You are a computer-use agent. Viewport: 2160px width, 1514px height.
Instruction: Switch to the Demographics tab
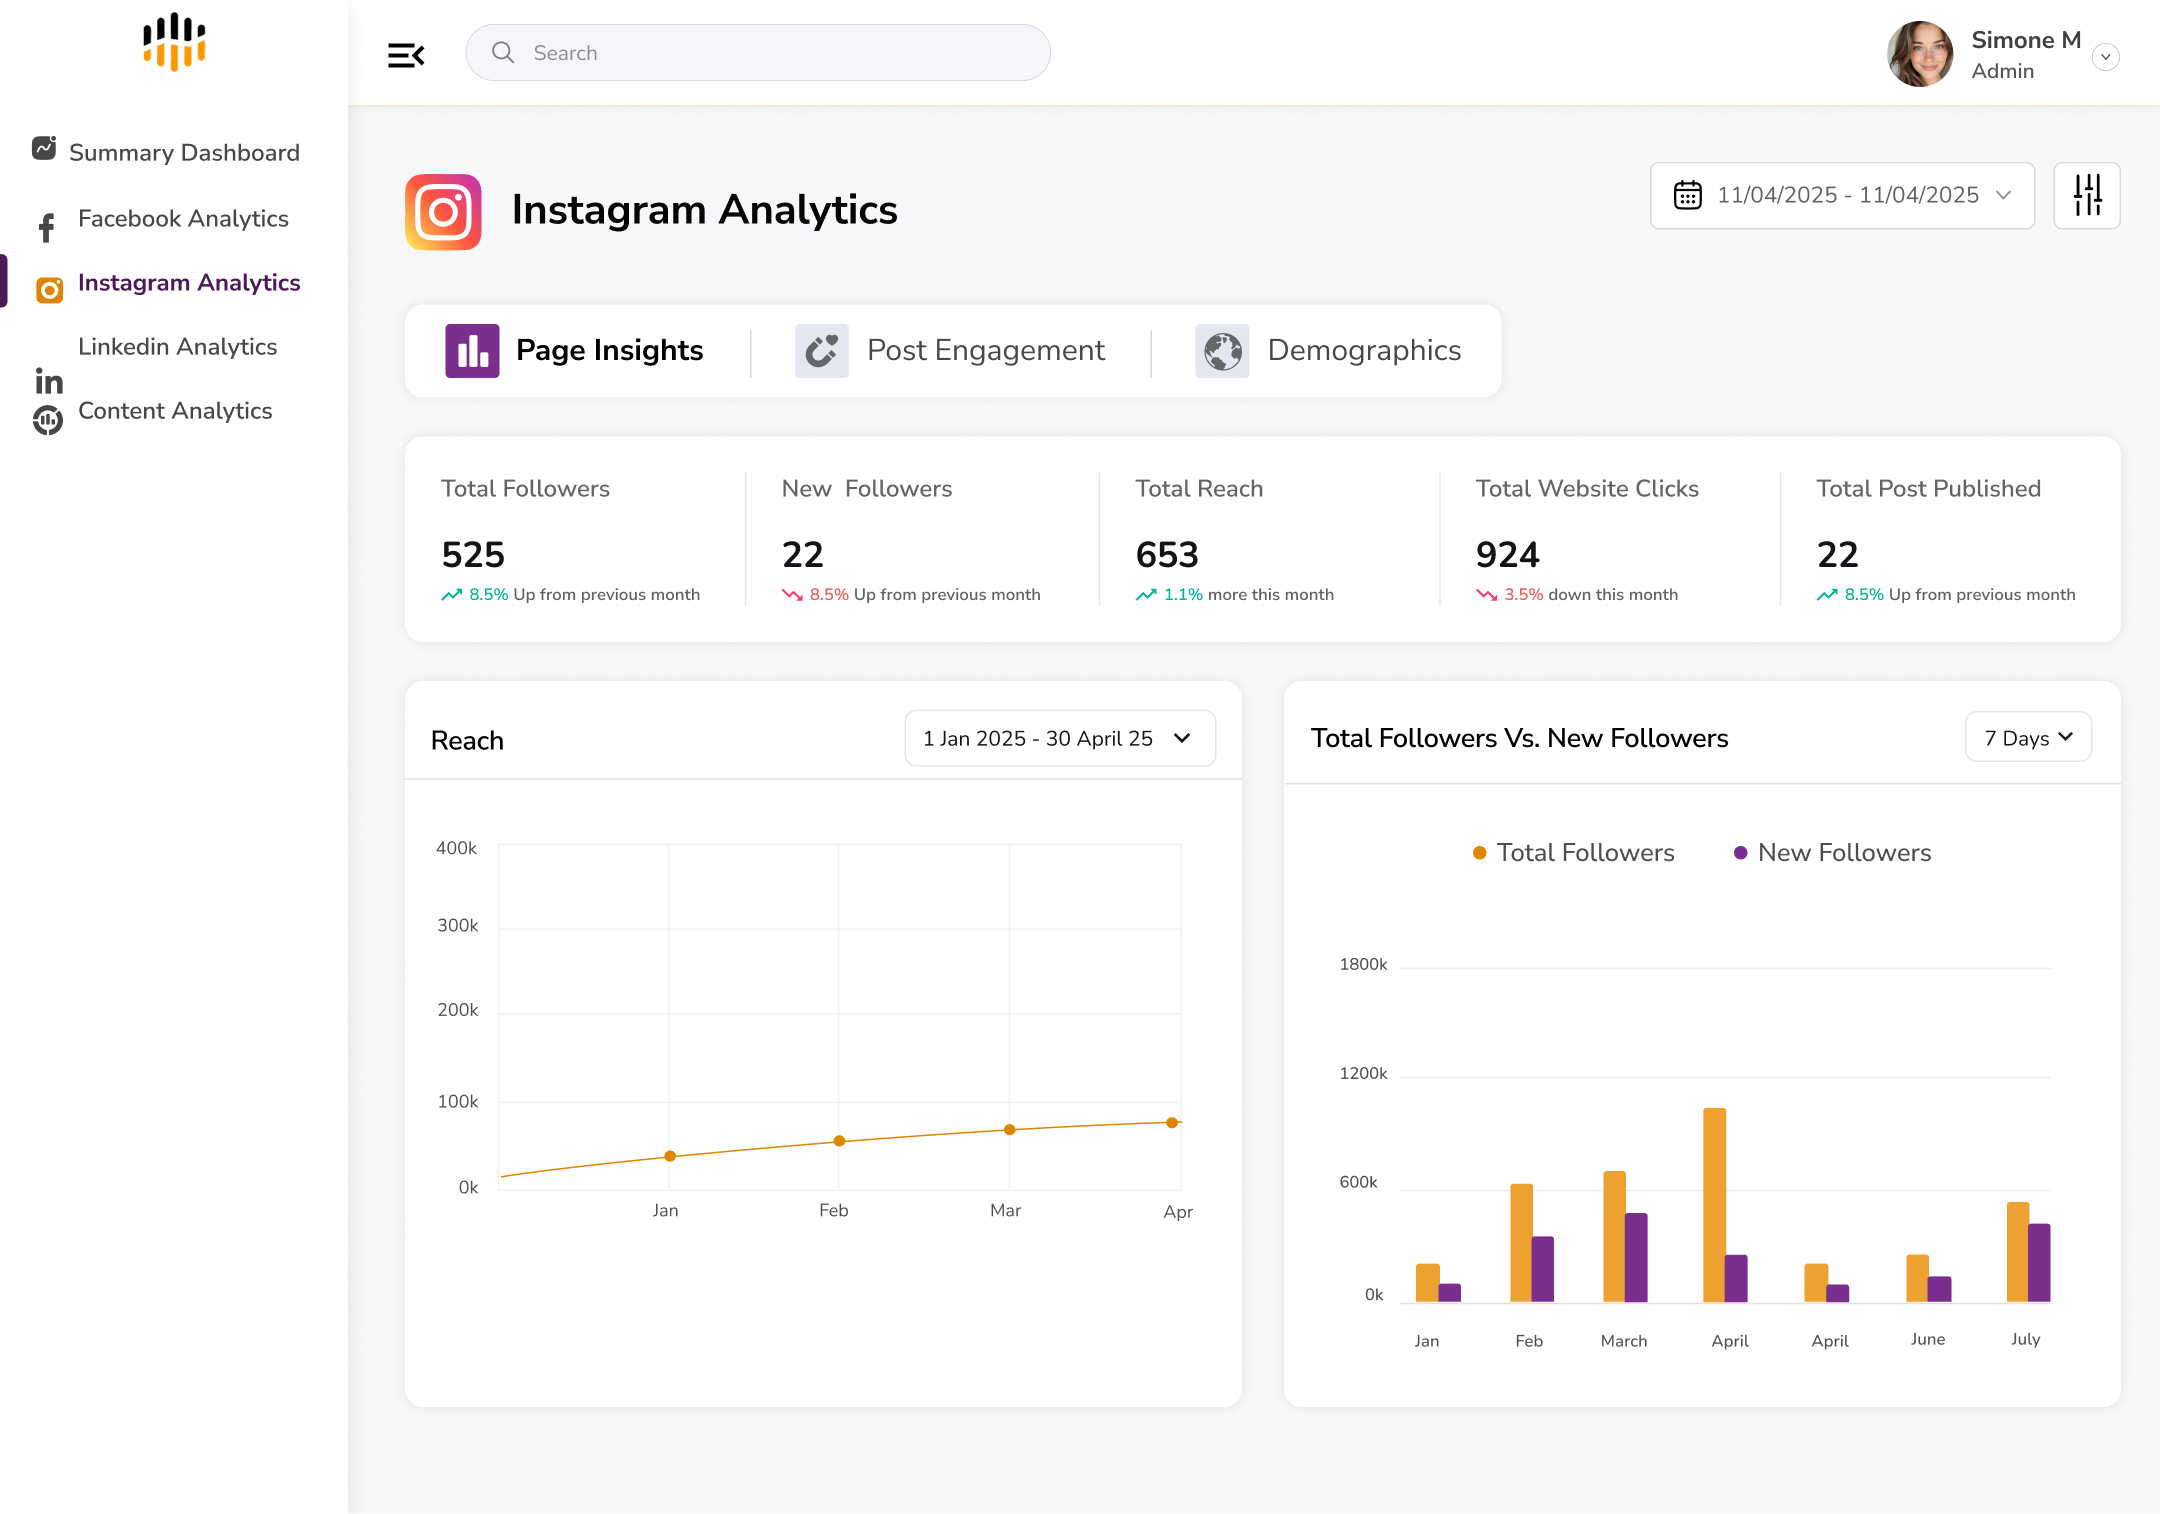click(1328, 351)
